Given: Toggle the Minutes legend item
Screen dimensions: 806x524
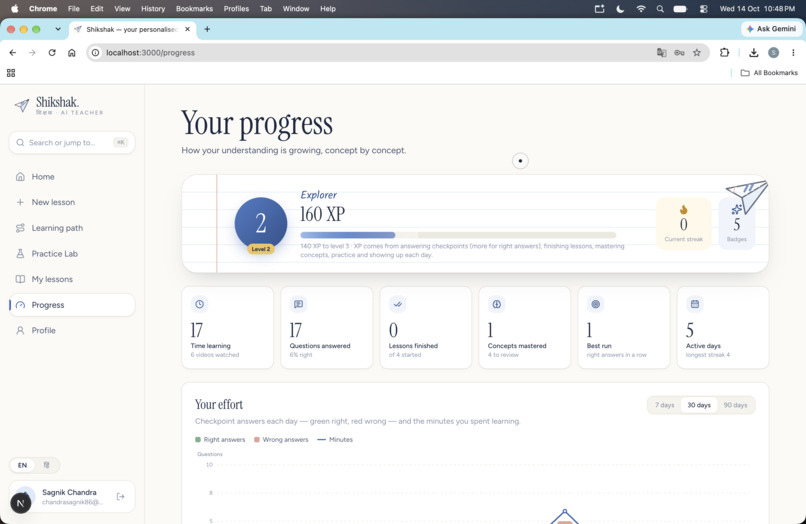Looking at the screenshot, I should 335,440.
